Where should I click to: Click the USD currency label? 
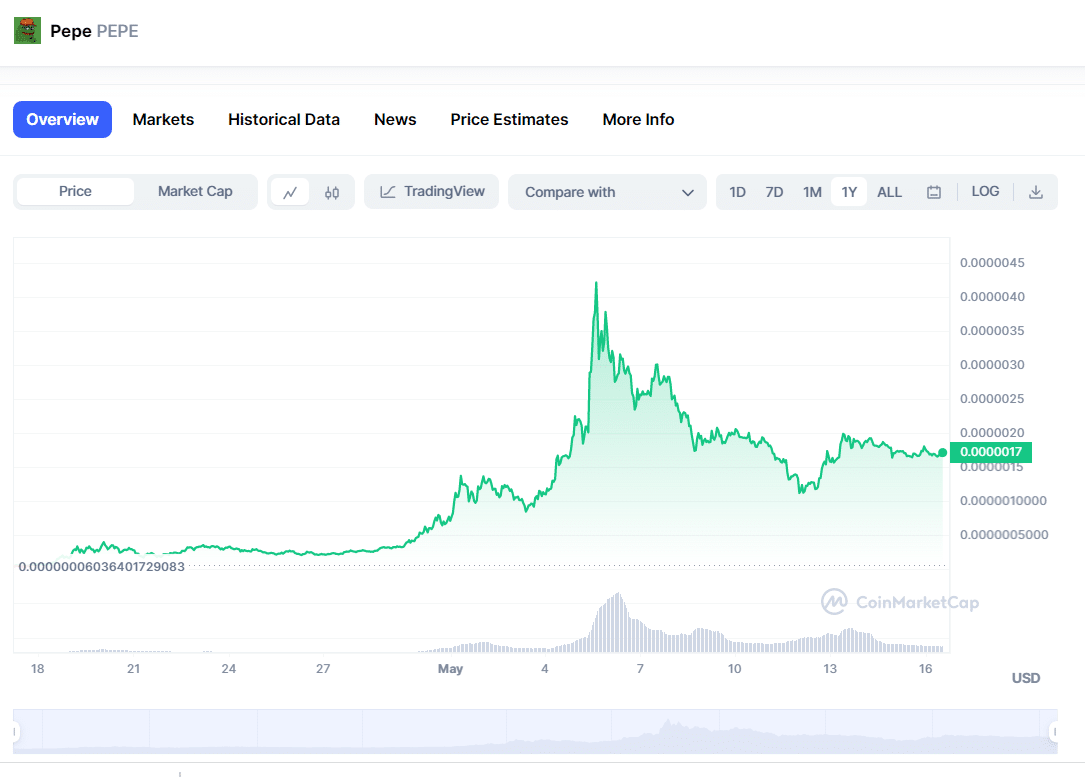[1026, 678]
